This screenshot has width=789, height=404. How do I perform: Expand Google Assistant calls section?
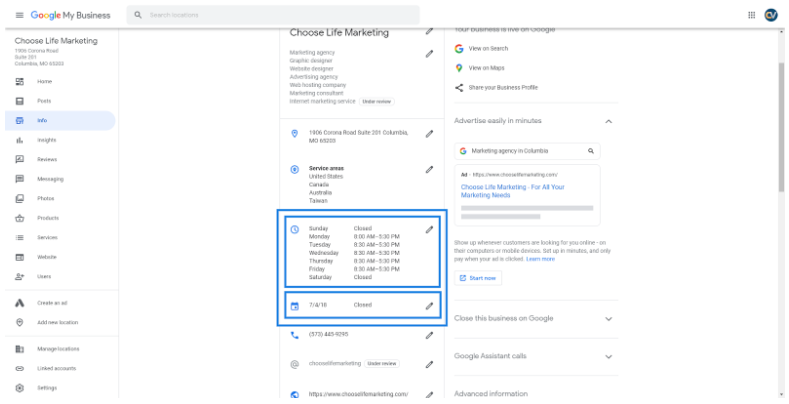608,357
